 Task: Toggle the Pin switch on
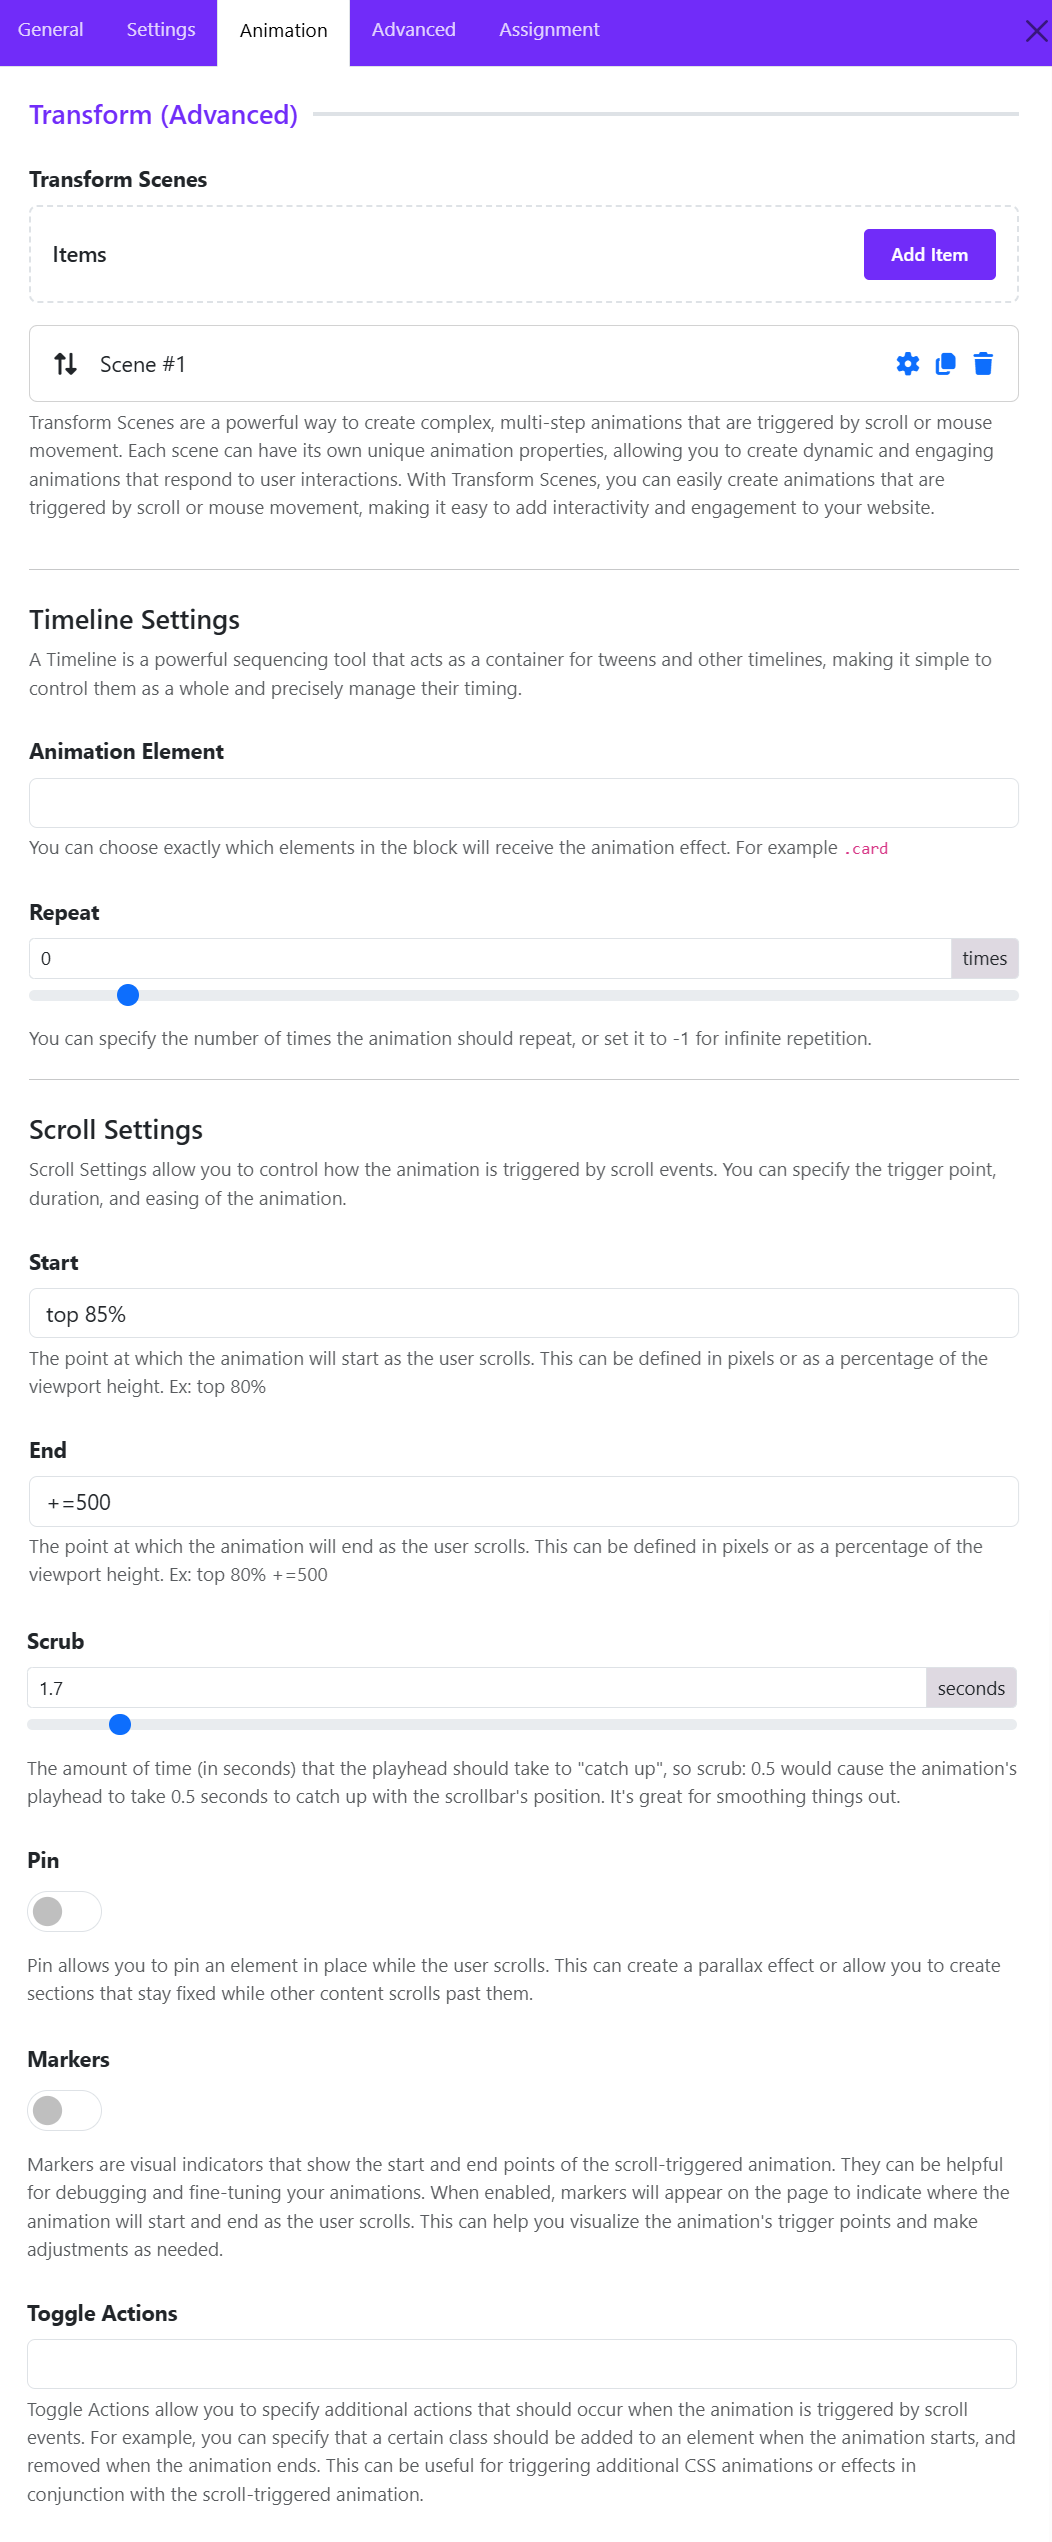point(64,1911)
